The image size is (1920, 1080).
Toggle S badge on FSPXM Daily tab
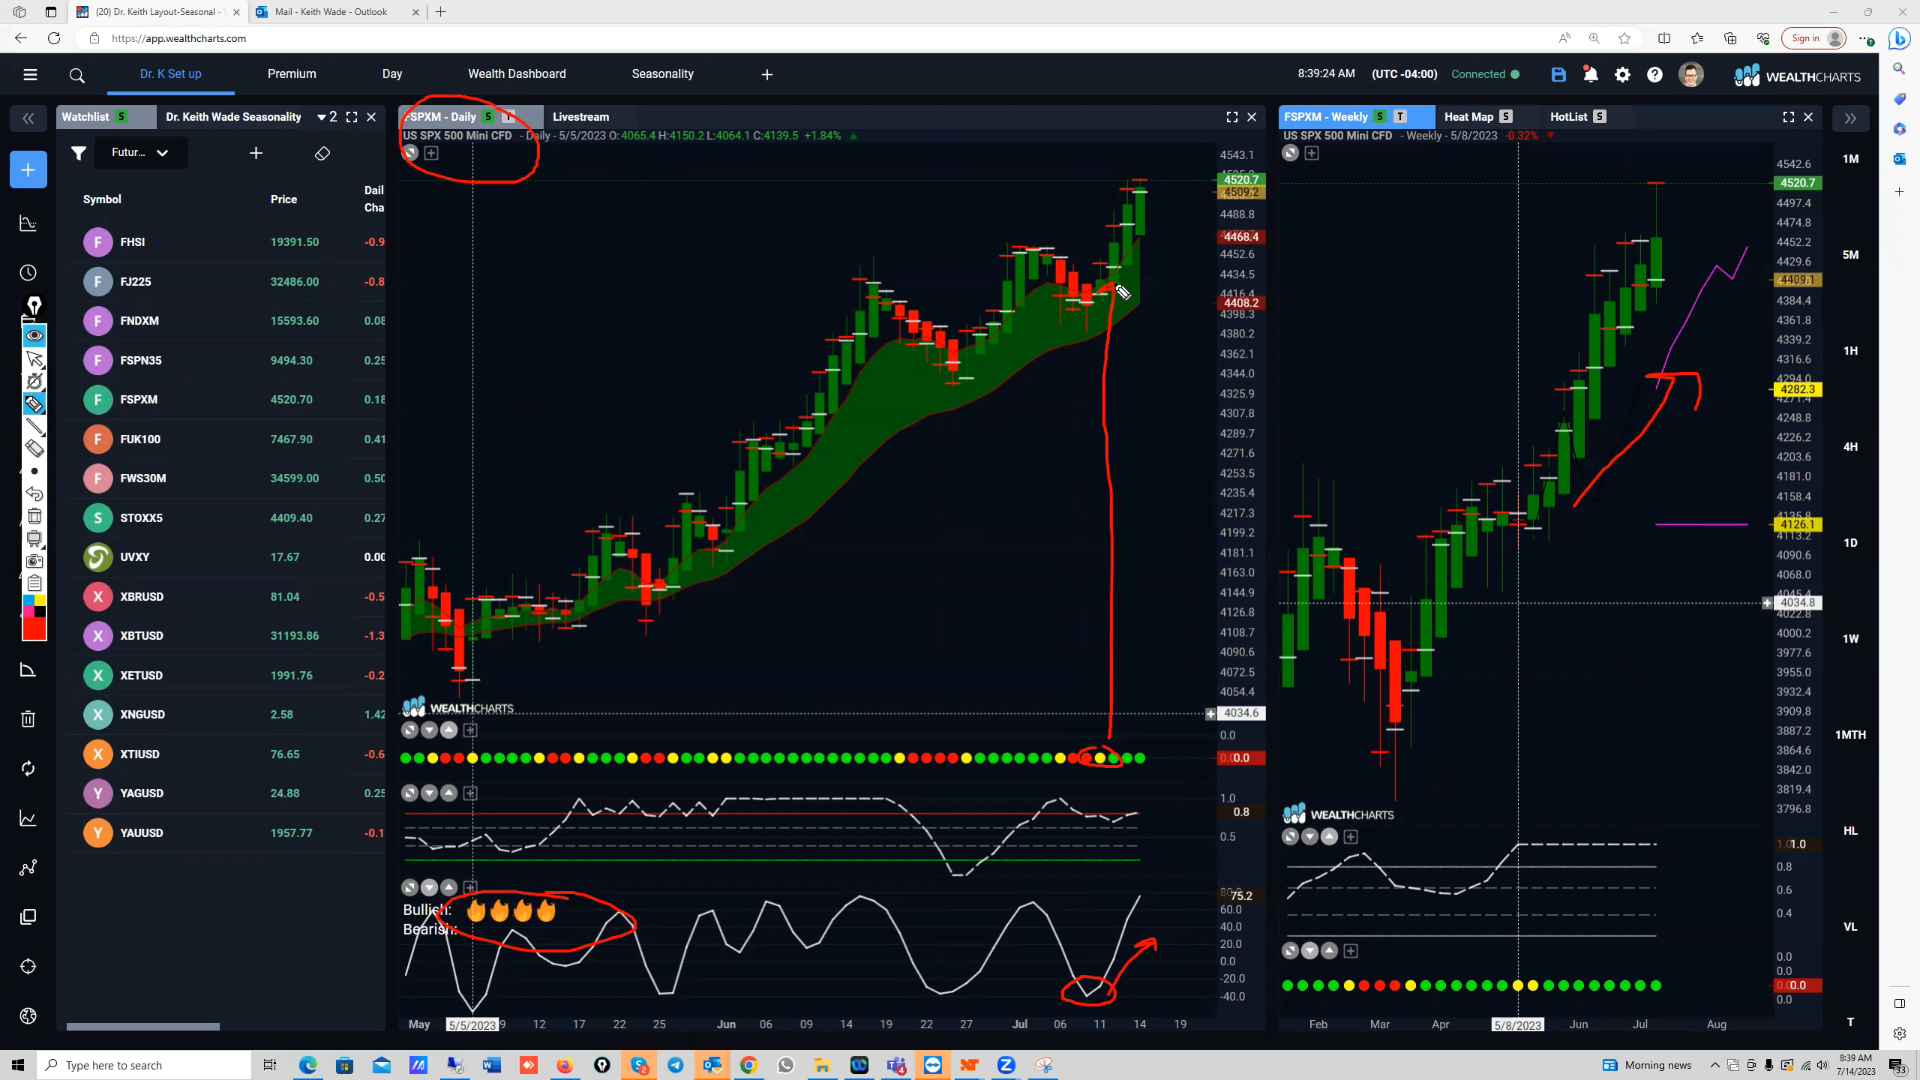(488, 117)
